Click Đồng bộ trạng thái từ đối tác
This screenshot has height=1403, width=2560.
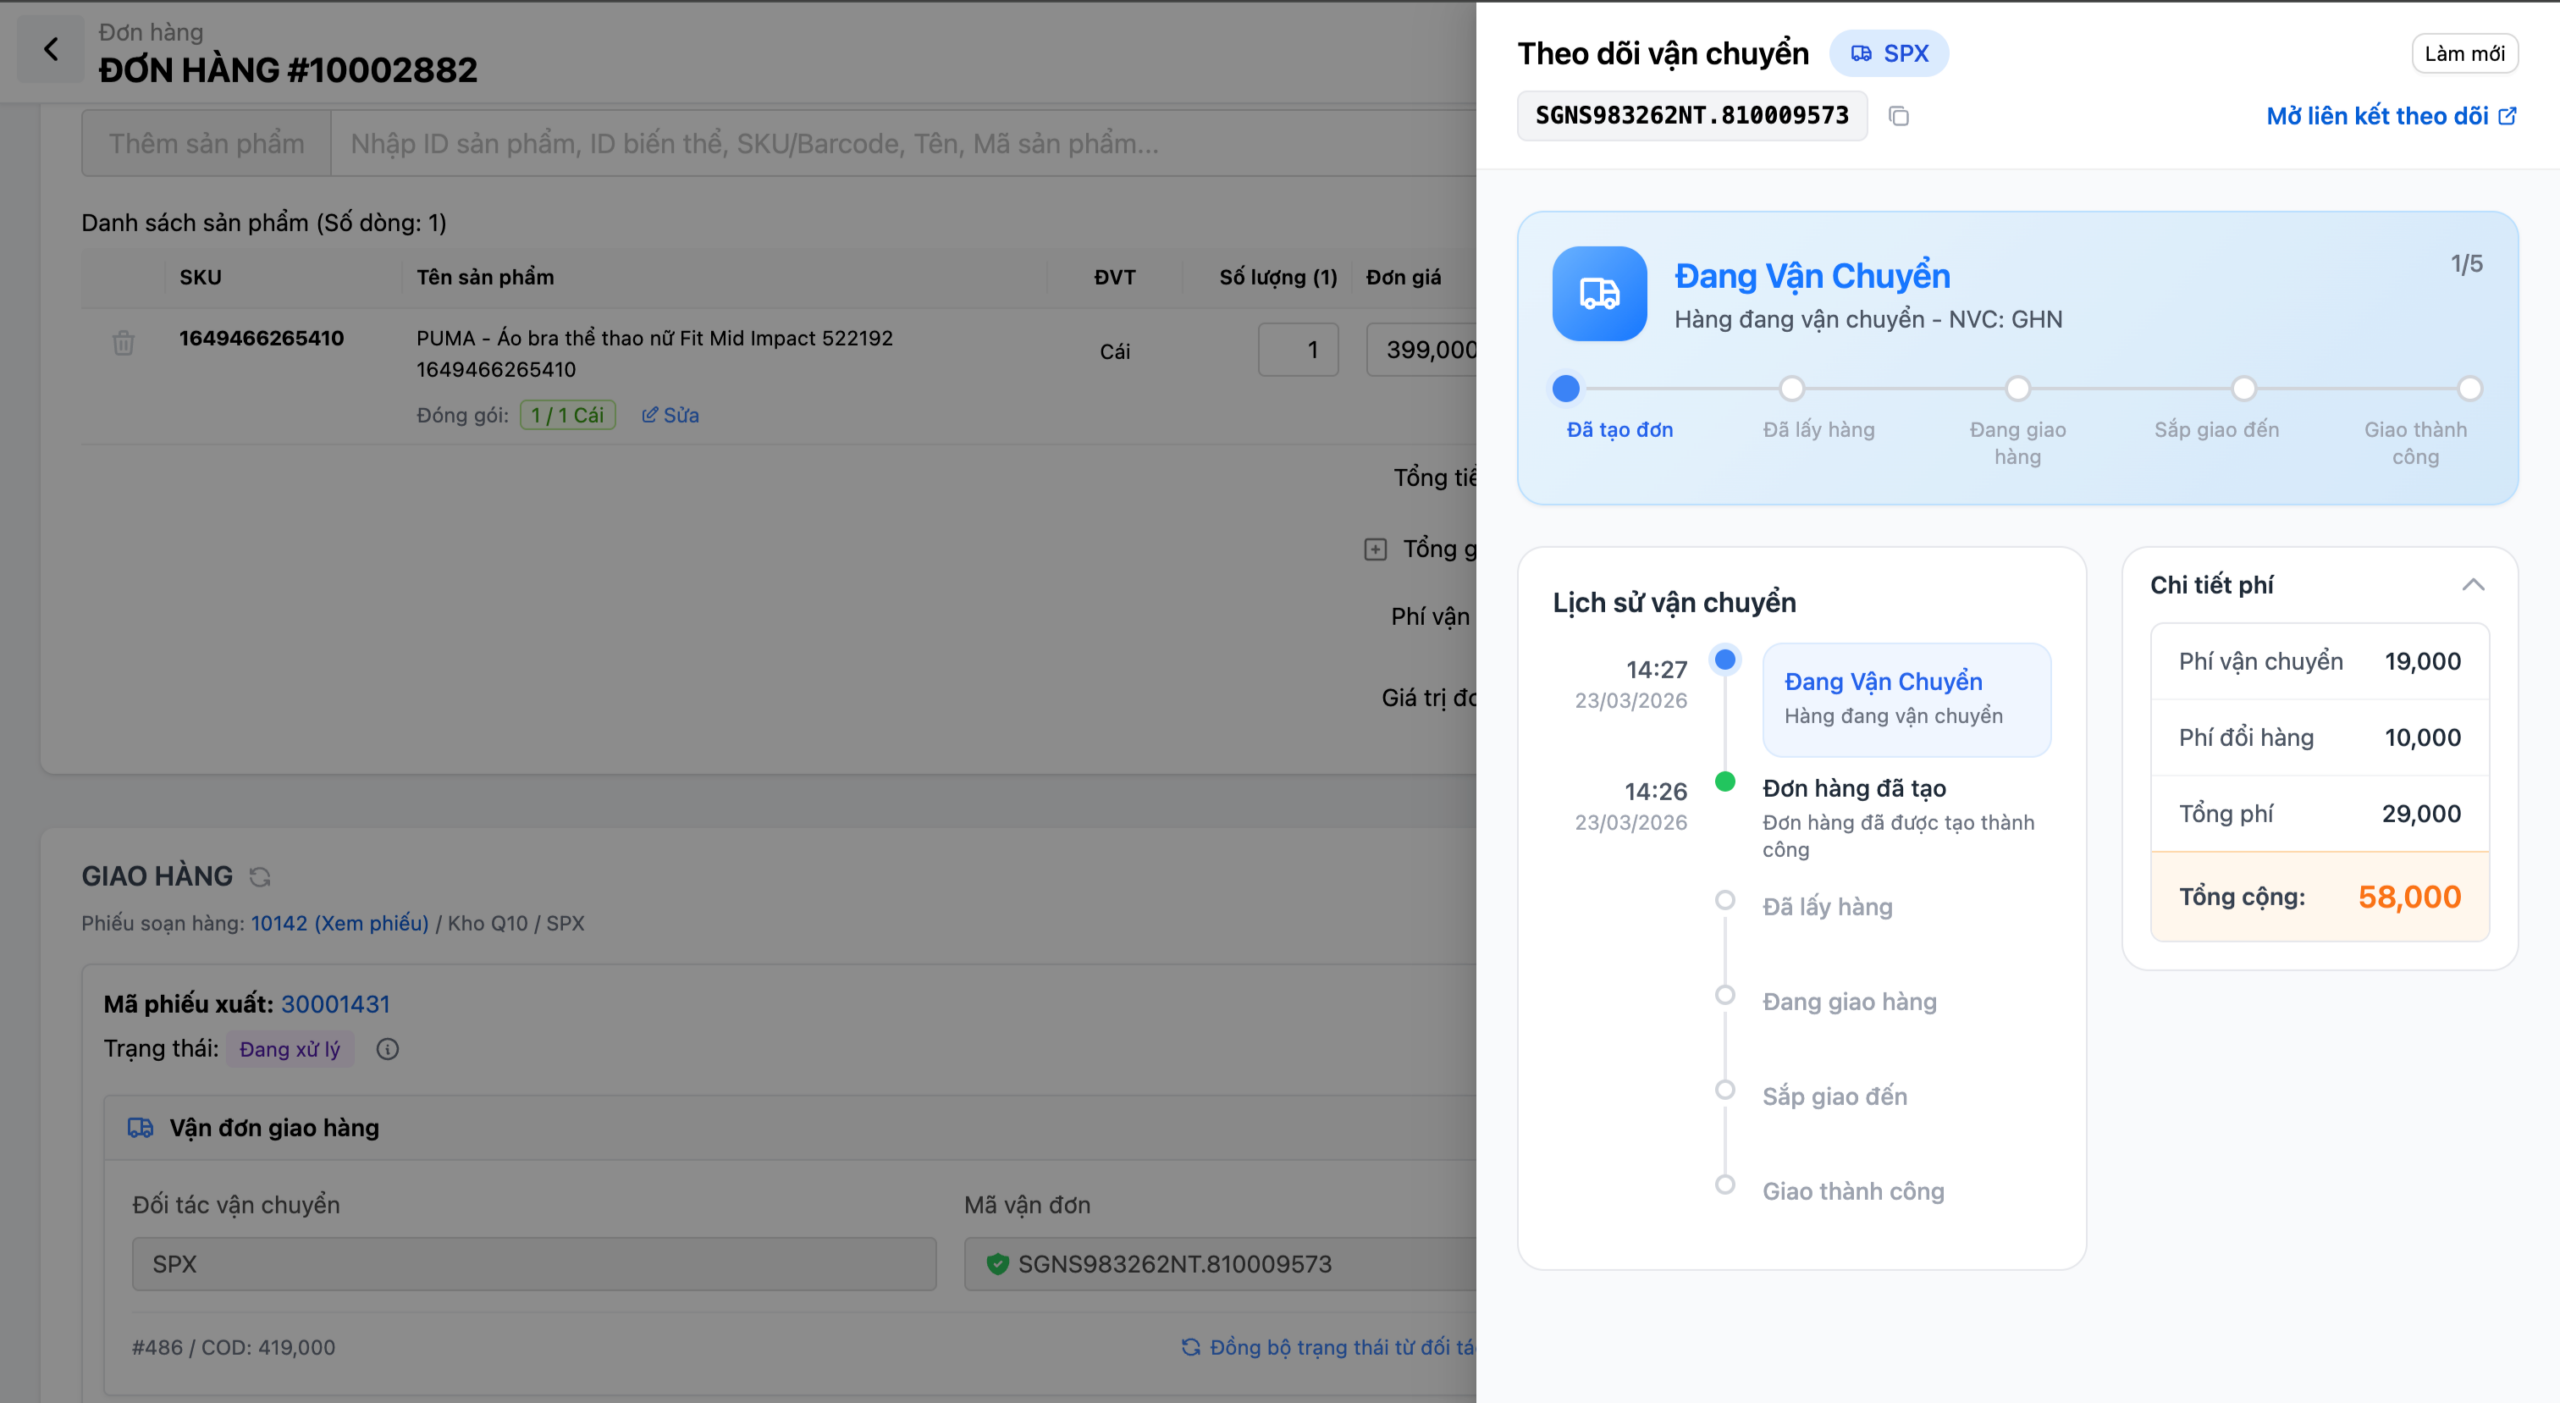[1330, 1347]
